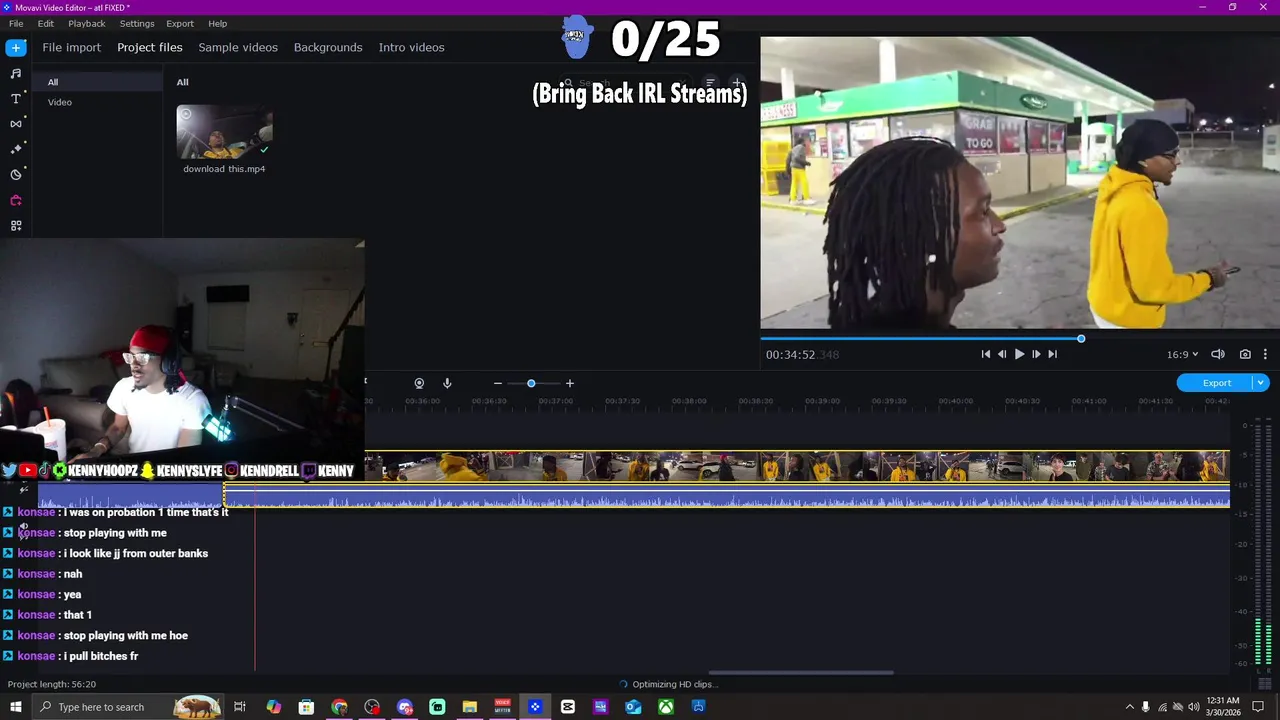Open the More tools grid icon

coord(15,226)
